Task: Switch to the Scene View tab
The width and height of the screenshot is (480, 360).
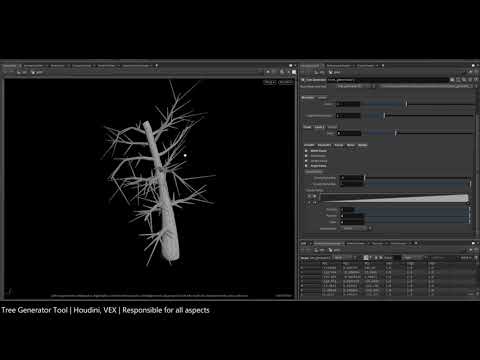Action: click(x=9, y=66)
